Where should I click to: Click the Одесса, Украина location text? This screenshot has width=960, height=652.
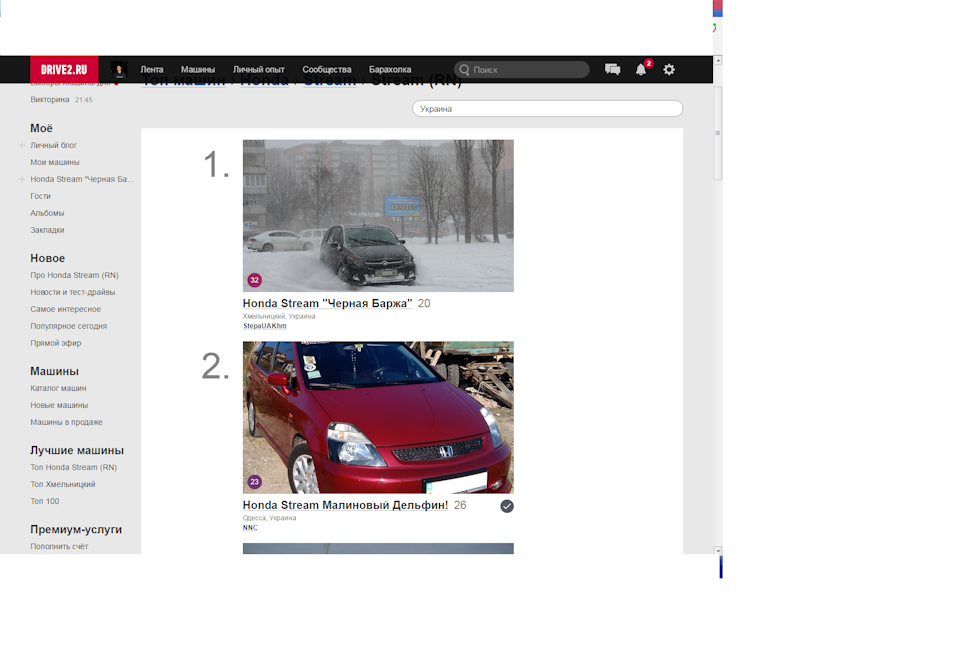click(269, 518)
